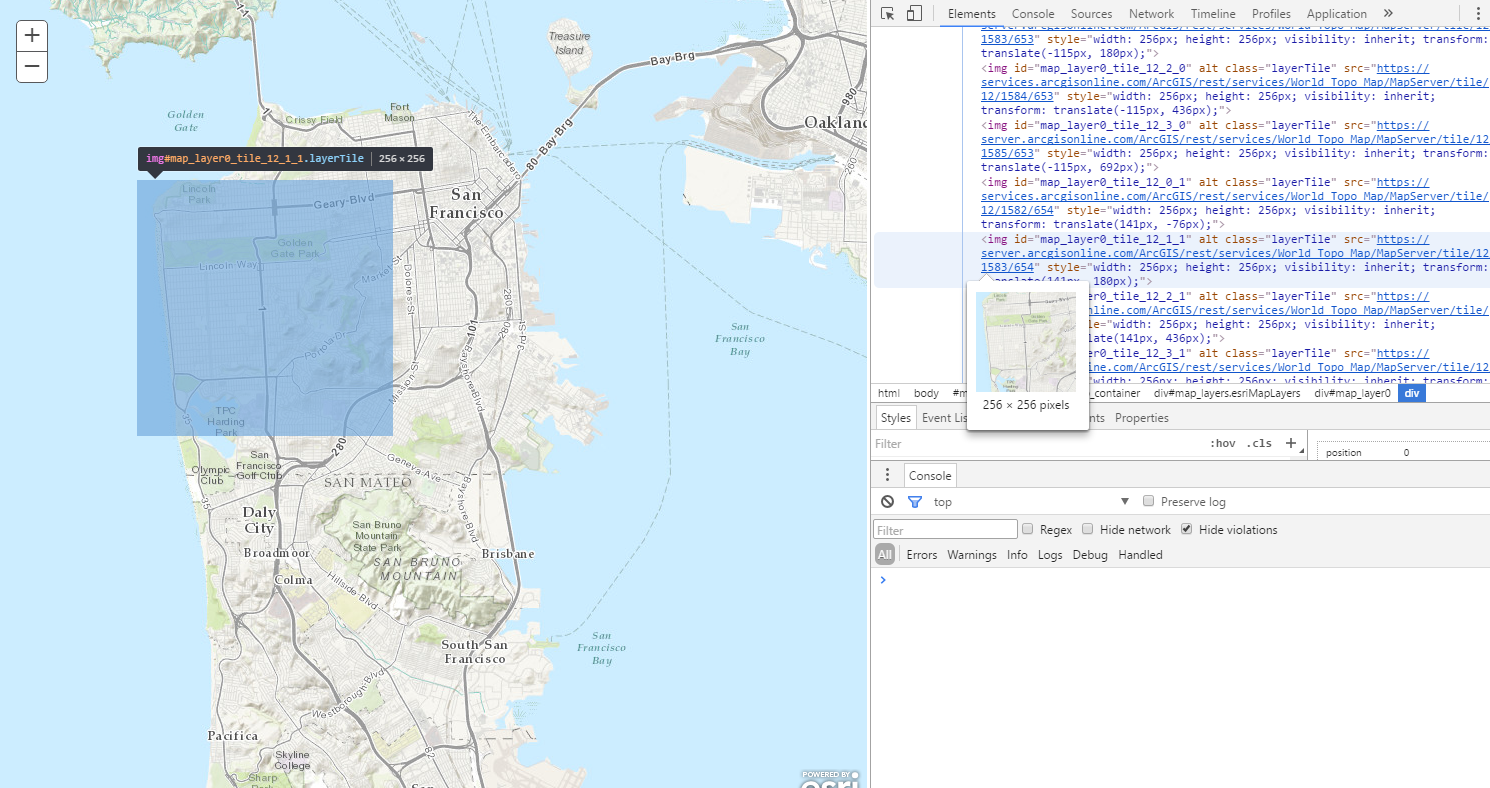
Task: Open console drawer three-dot menu
Action: 887,475
